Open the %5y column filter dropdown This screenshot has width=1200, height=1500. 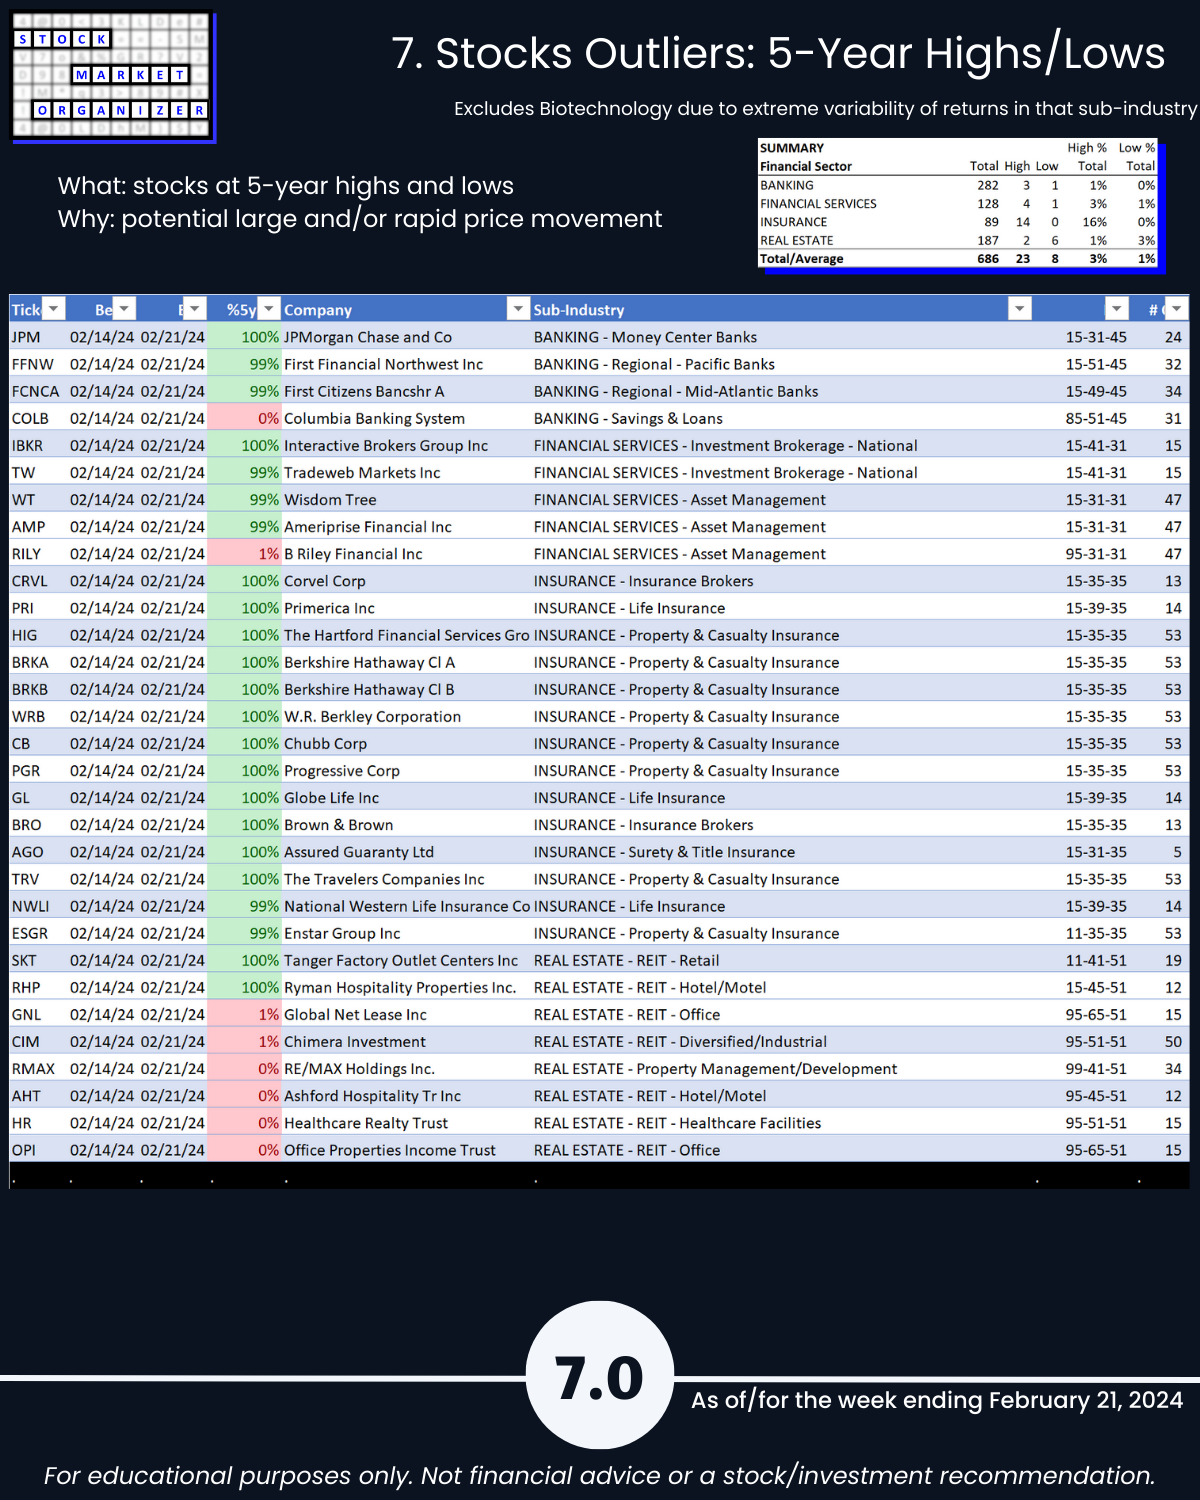point(269,309)
